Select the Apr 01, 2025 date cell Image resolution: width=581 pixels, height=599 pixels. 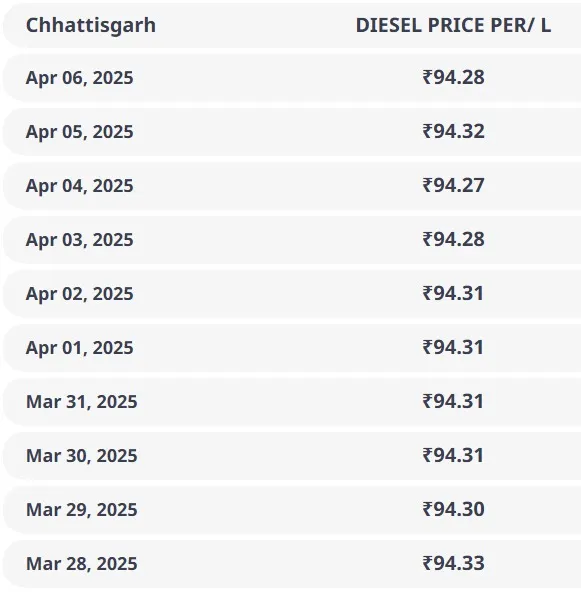(79, 348)
